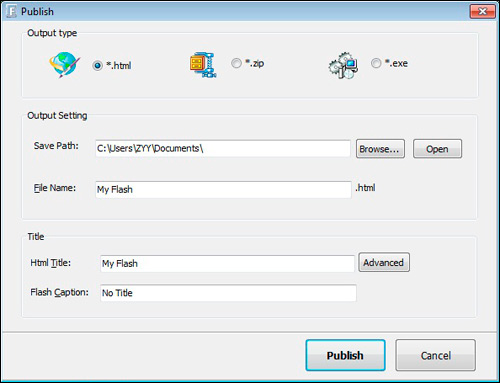This screenshot has height=383, width=500.
Task: Click the .html extension label
Action: 365,188
